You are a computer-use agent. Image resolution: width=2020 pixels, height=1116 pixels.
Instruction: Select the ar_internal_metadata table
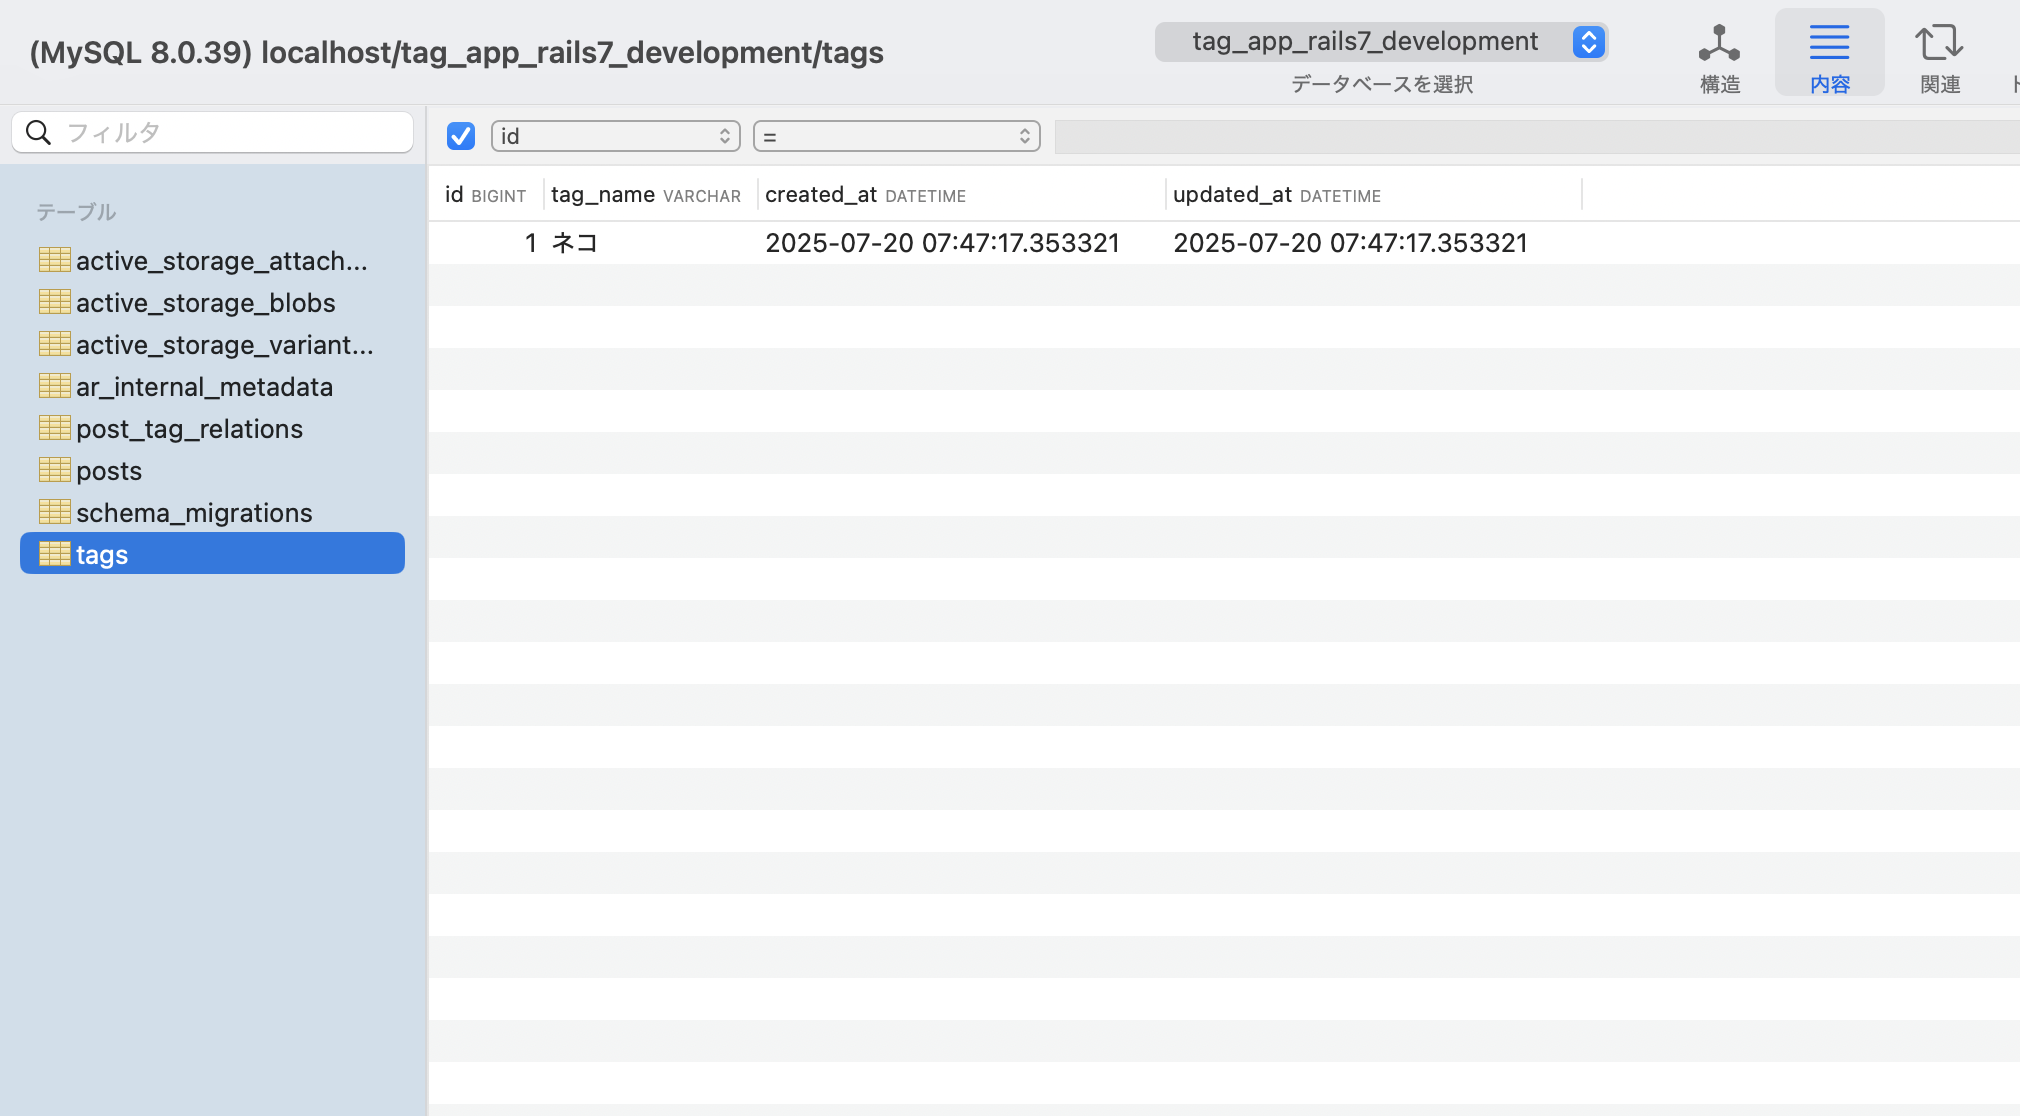(x=204, y=387)
